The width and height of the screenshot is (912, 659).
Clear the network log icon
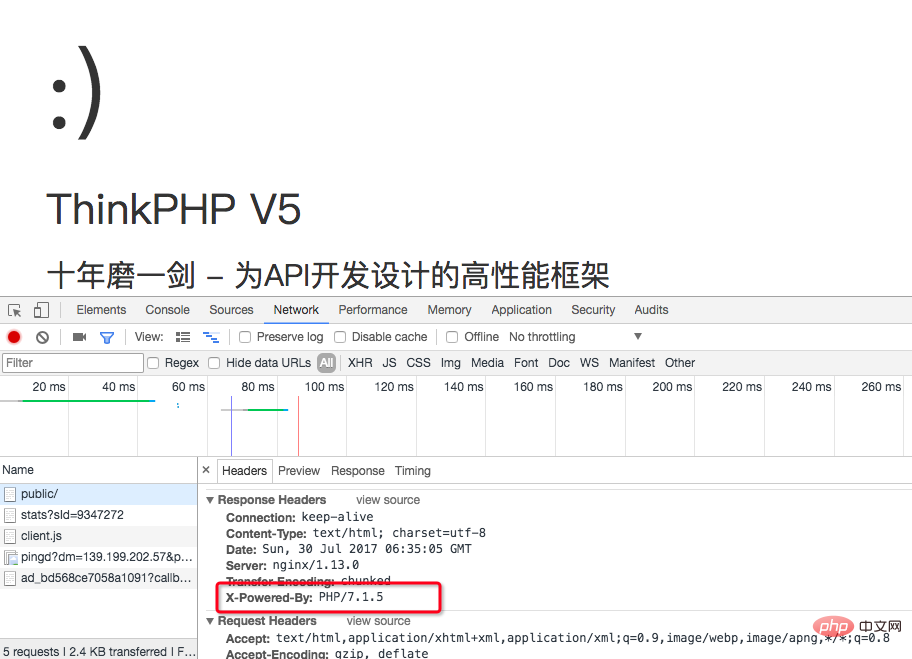pos(42,337)
